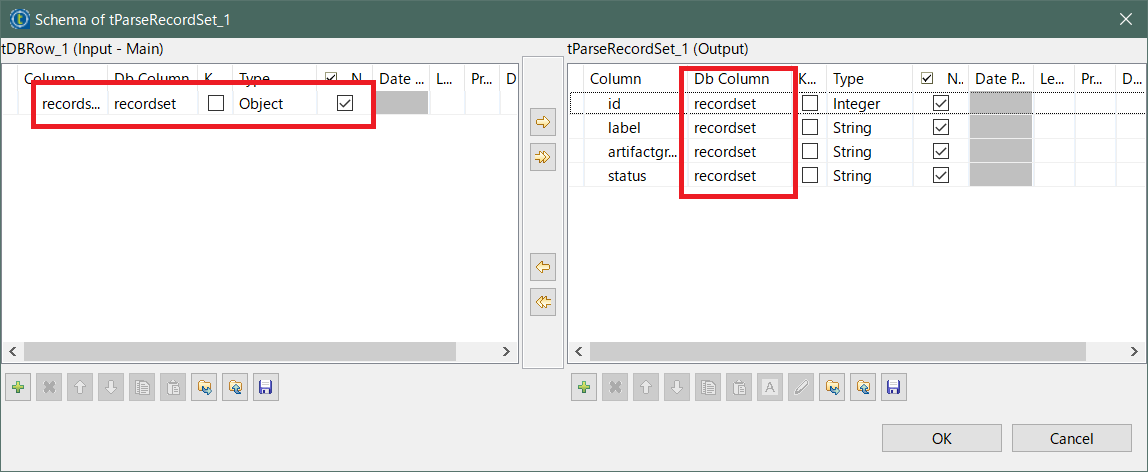Open the Type dropdown for the id column
Image resolution: width=1148 pixels, height=472 pixels.
click(x=868, y=104)
